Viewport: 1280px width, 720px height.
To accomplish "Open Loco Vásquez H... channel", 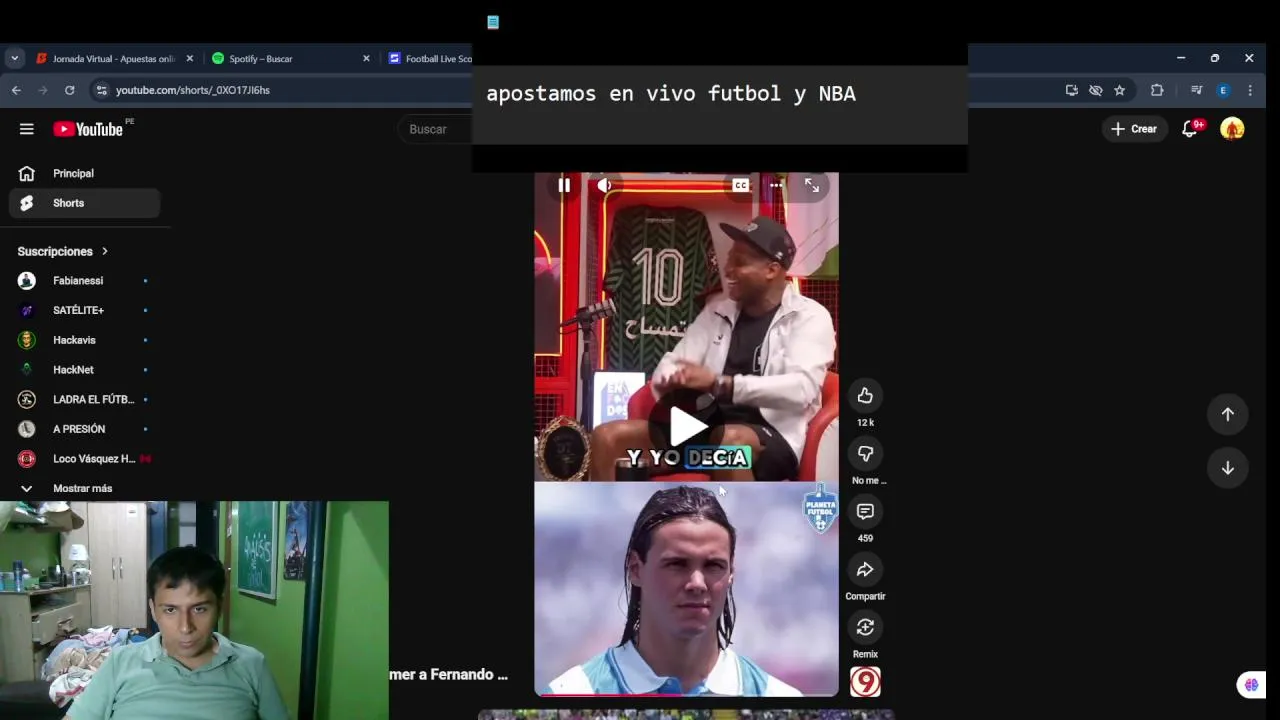I will 85,459.
